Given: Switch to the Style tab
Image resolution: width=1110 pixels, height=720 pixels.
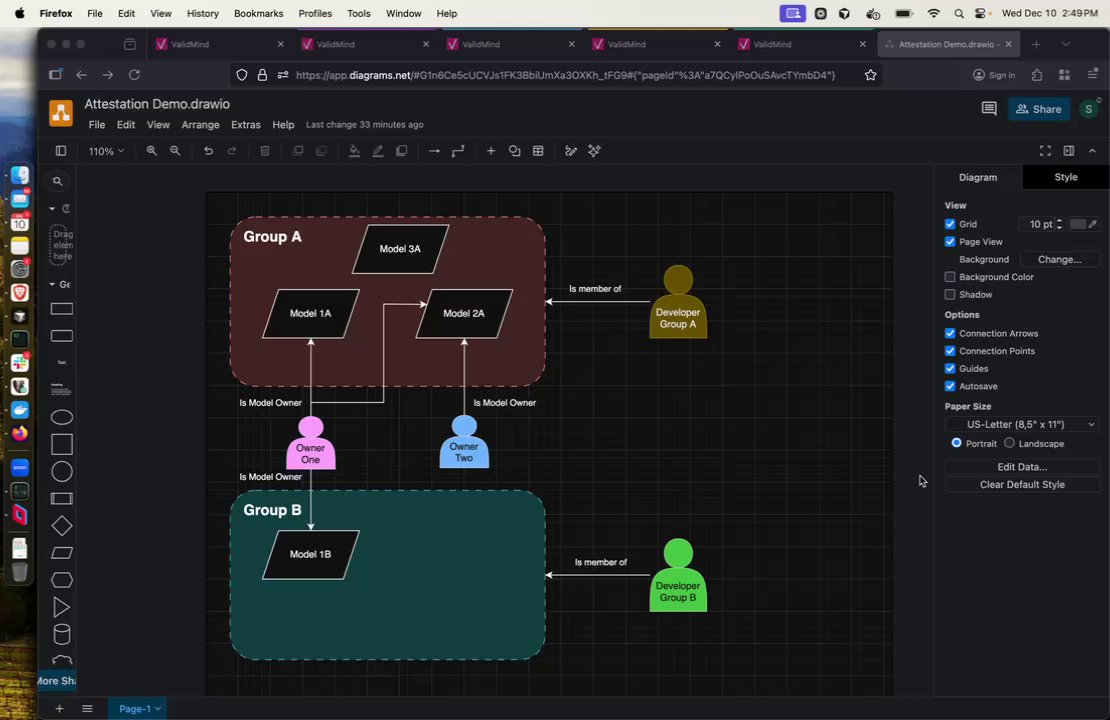Looking at the screenshot, I should tap(1065, 177).
